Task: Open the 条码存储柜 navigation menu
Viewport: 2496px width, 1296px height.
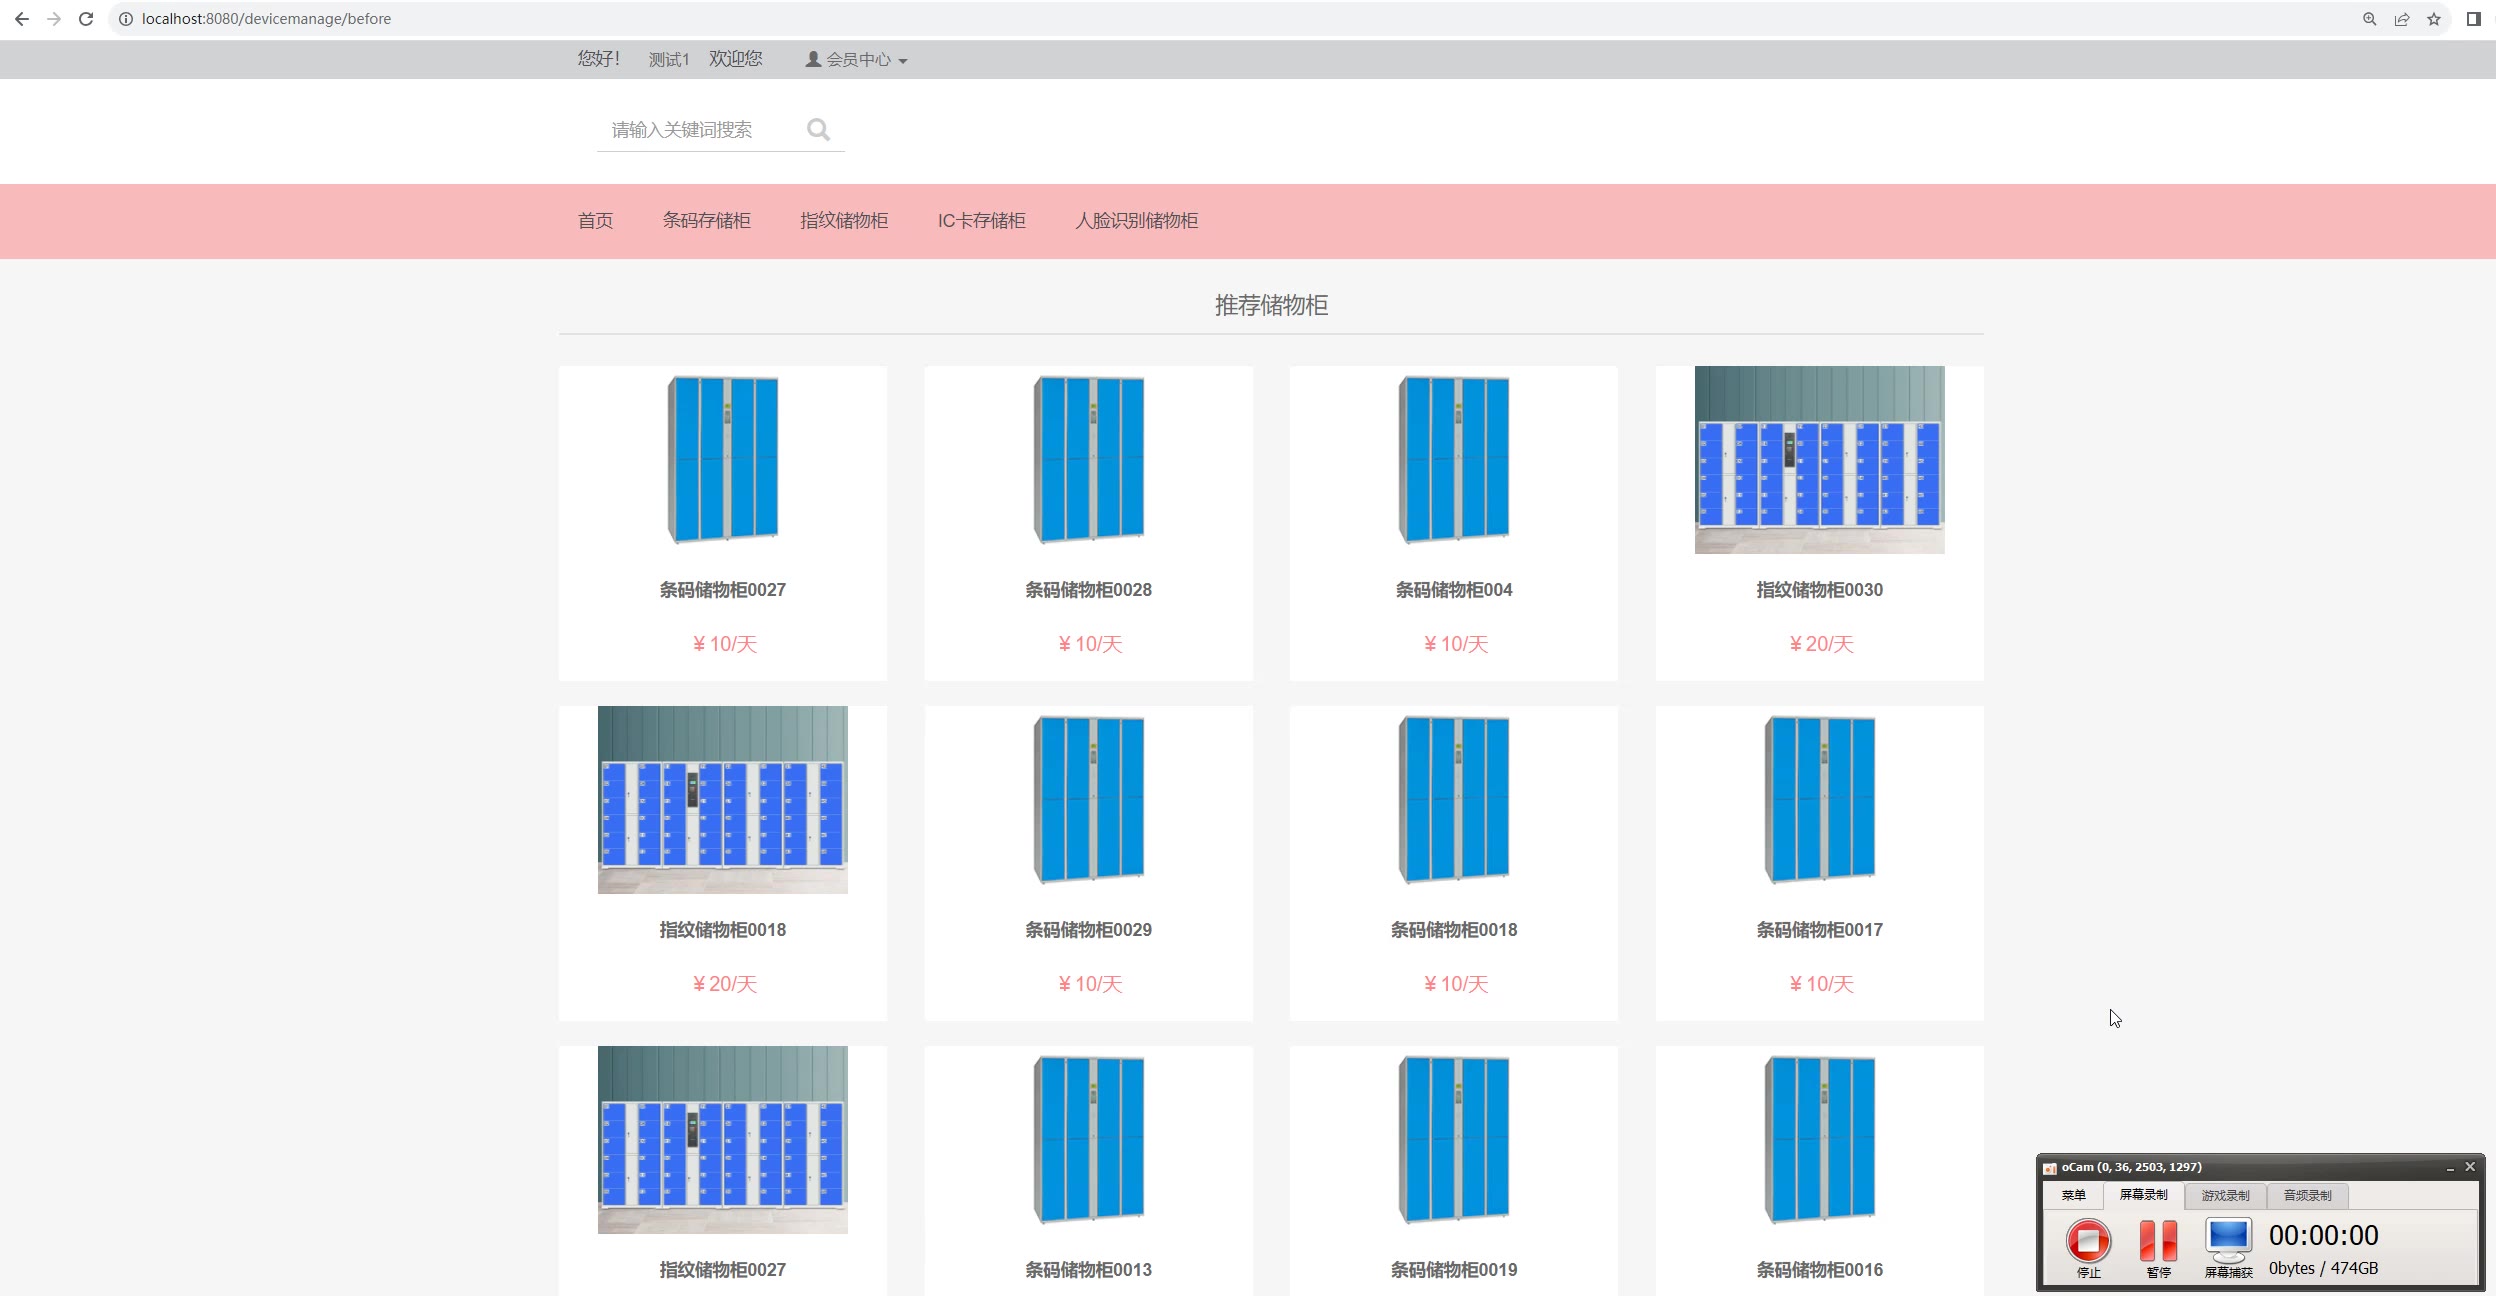Action: 706,221
